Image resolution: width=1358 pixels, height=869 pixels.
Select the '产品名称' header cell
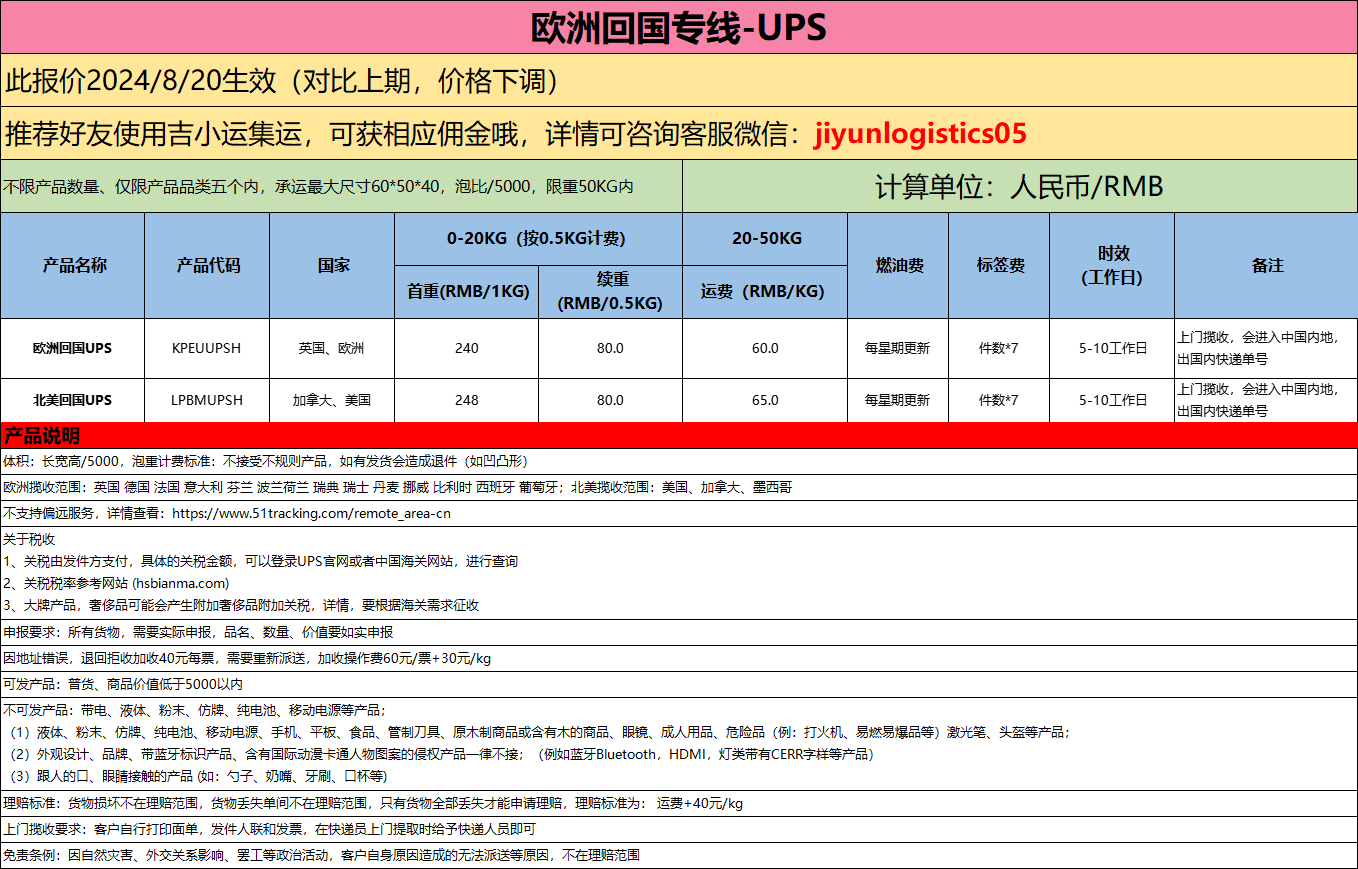pyautogui.click(x=73, y=266)
